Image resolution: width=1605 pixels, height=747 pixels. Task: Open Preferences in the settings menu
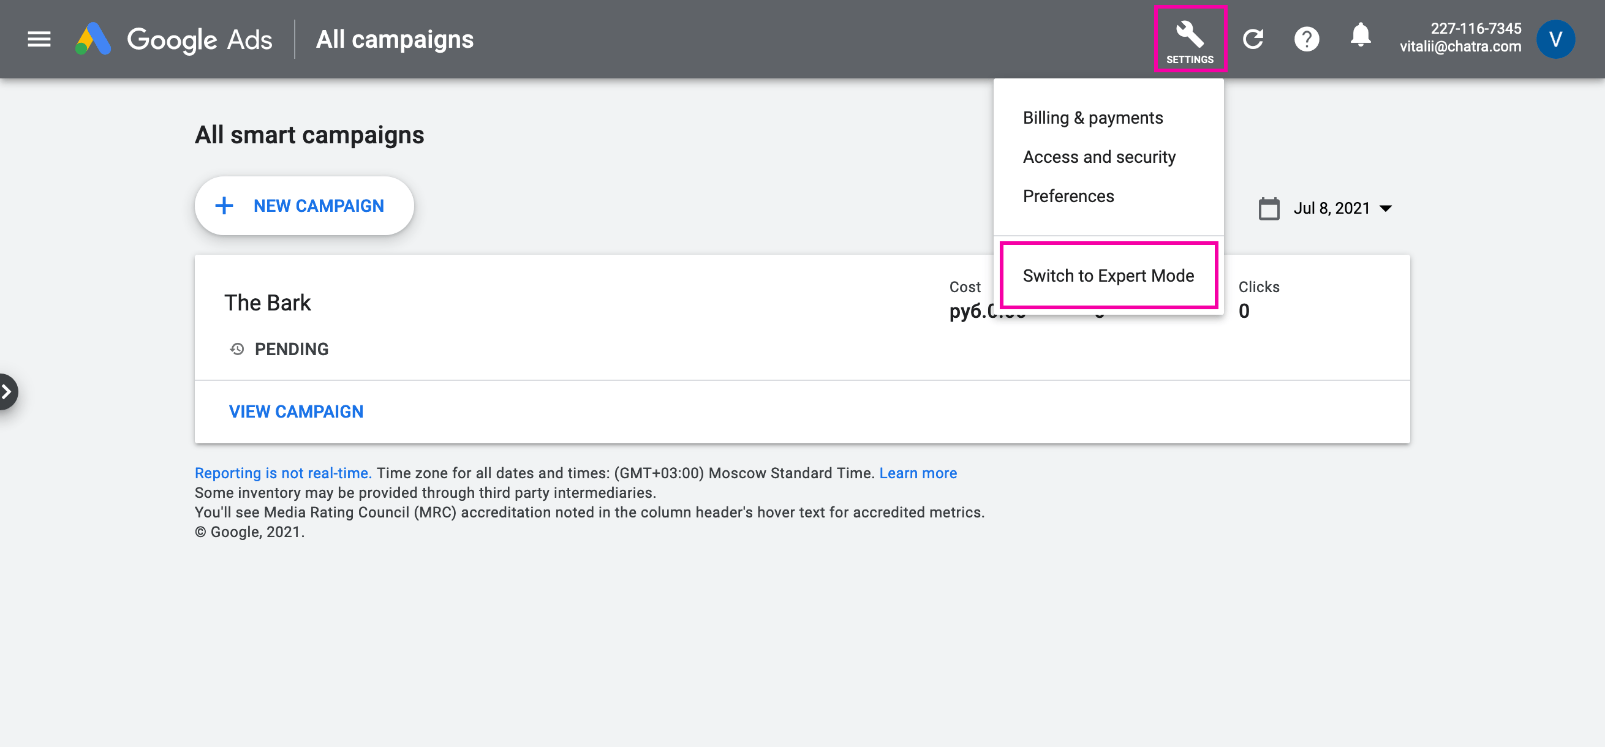click(x=1068, y=196)
